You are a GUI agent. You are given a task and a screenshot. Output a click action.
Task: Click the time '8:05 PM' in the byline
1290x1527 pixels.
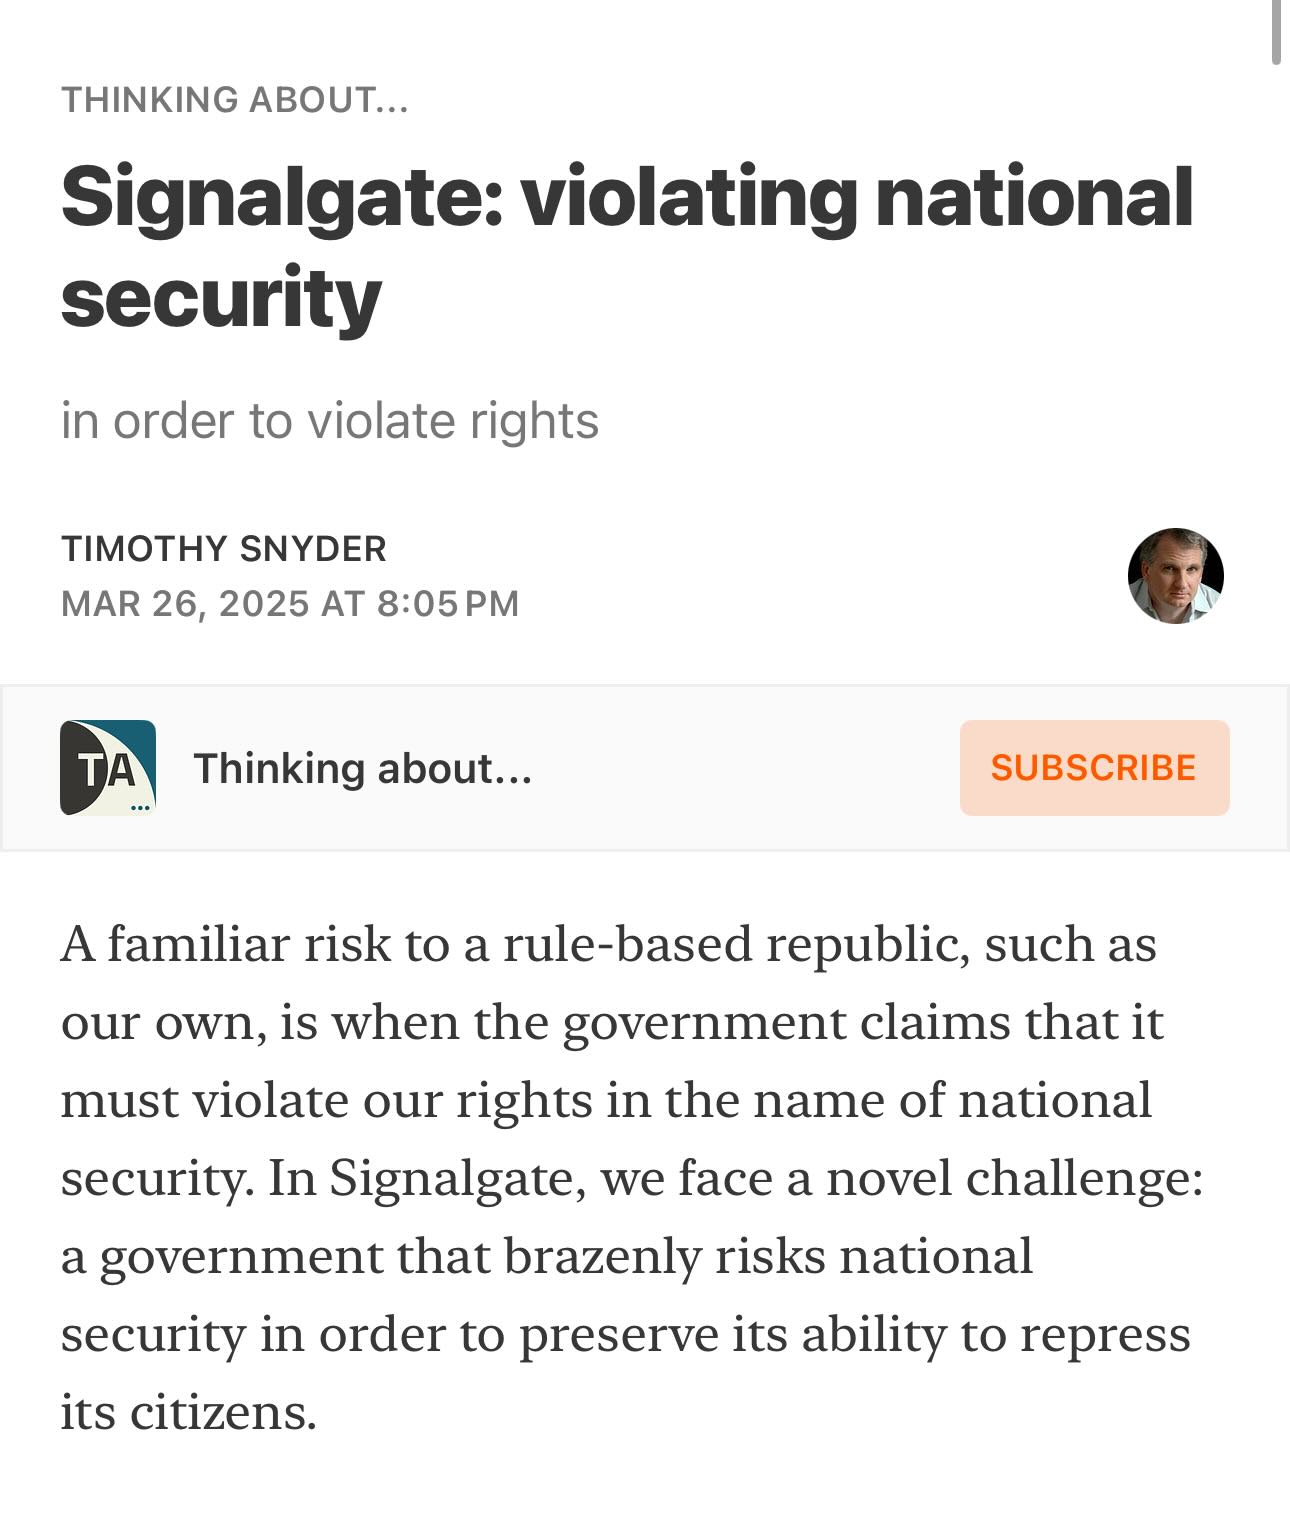point(448,604)
